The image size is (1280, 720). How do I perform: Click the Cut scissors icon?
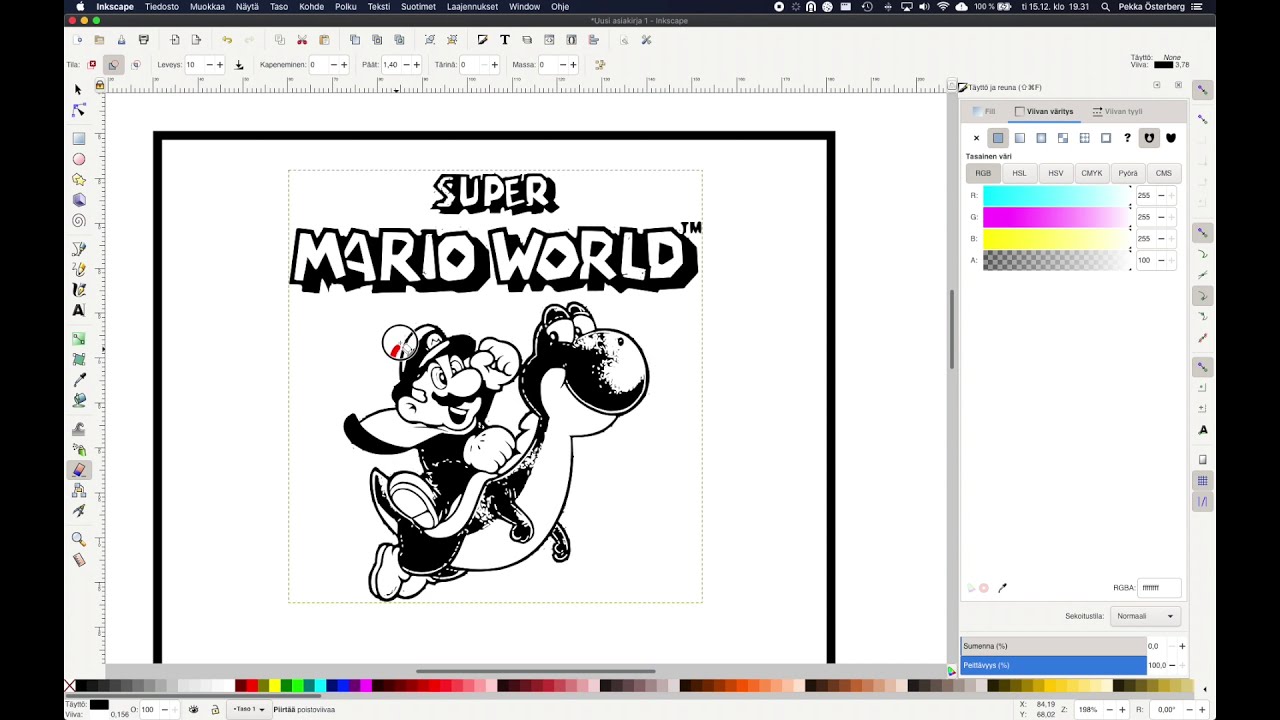point(302,40)
